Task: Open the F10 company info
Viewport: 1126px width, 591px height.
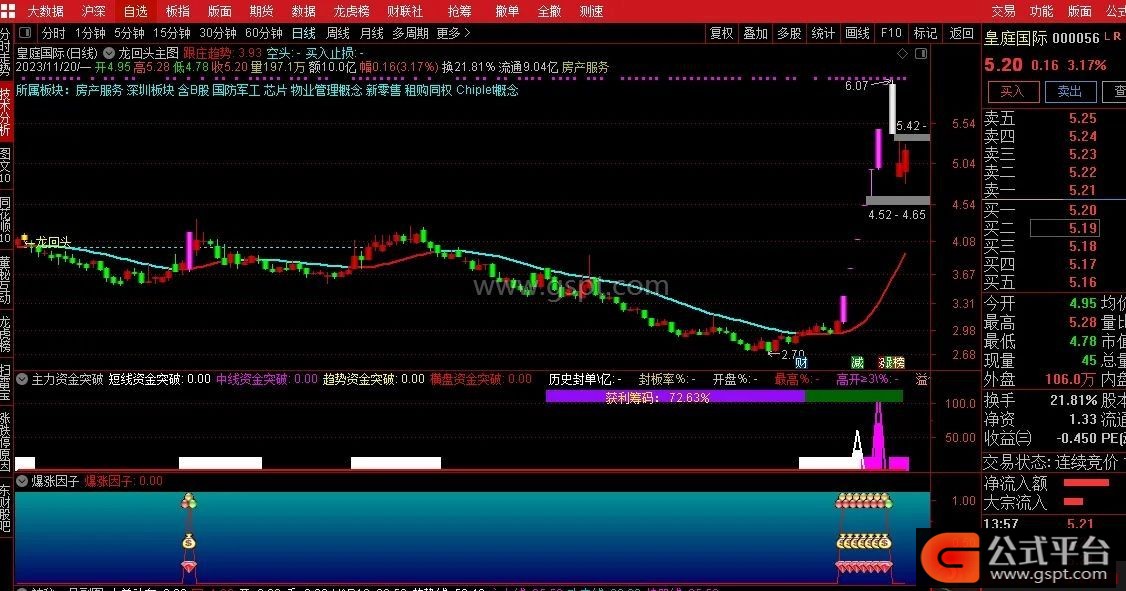Action: pyautogui.click(x=891, y=33)
